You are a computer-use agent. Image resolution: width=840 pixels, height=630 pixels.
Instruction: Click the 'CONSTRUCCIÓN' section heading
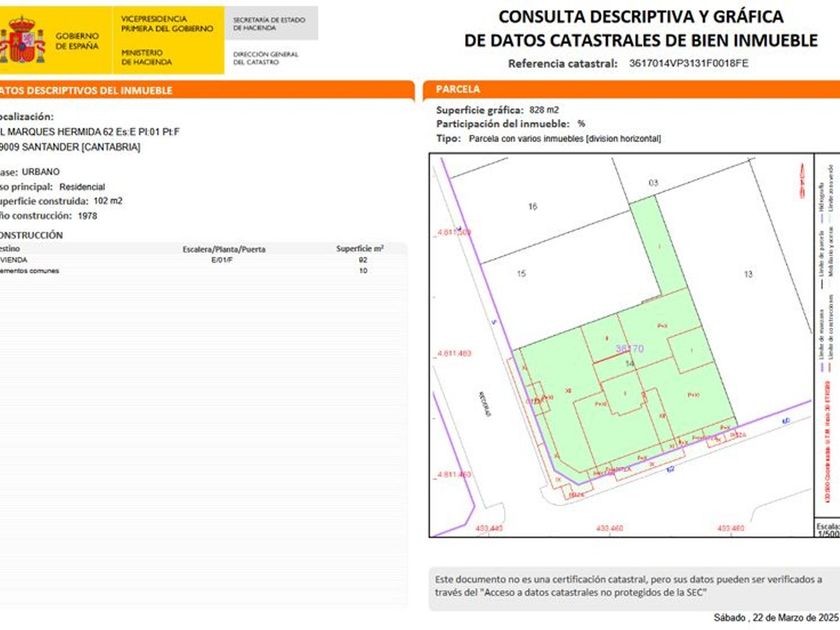coord(31,235)
